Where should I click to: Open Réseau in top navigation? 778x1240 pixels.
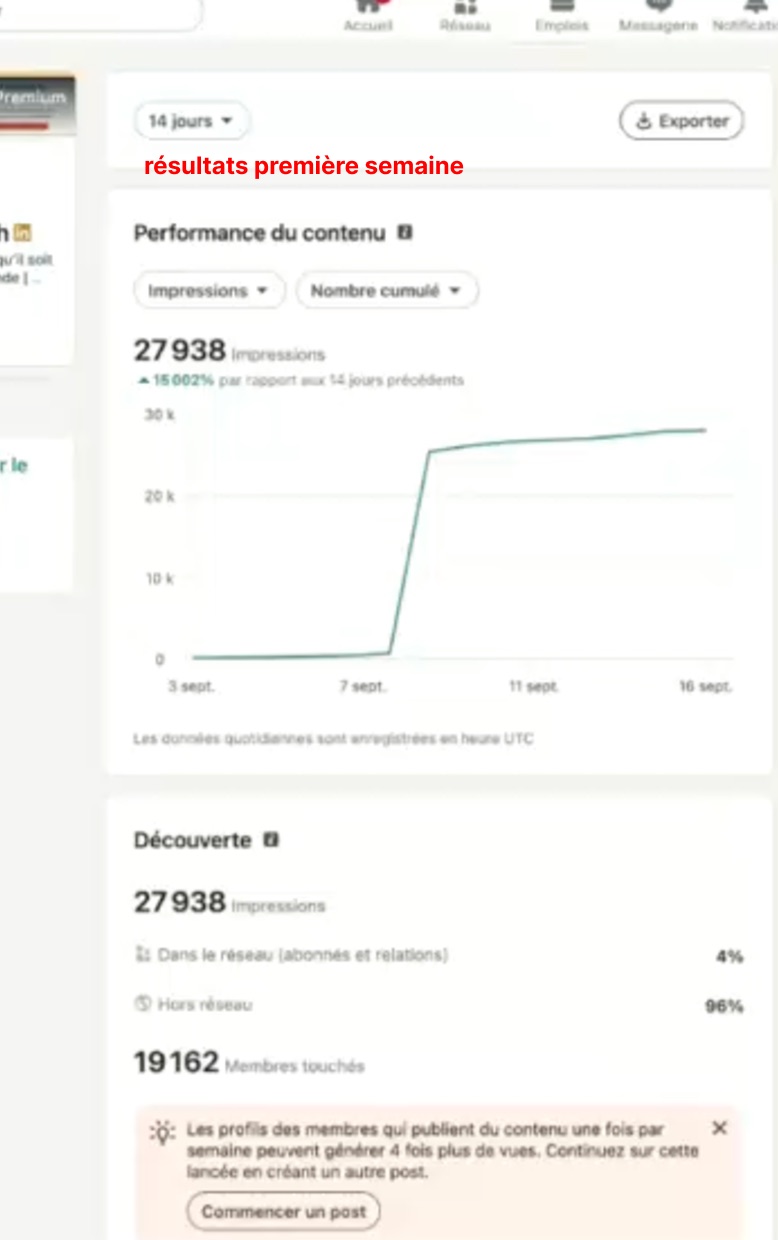click(465, 17)
